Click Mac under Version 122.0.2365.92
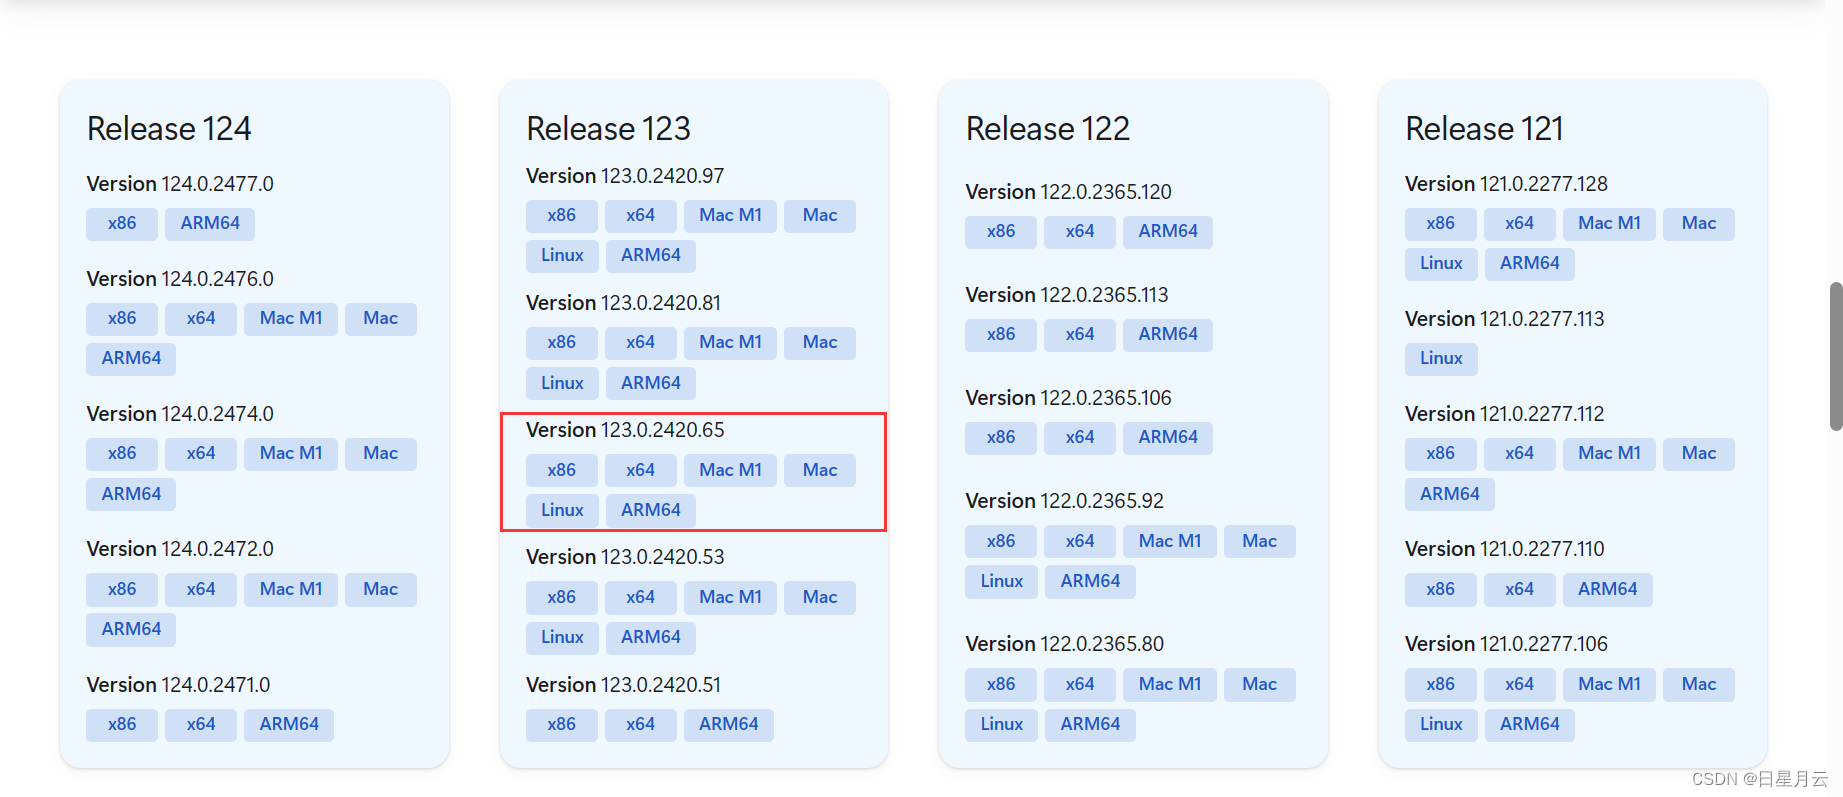 coord(1260,542)
